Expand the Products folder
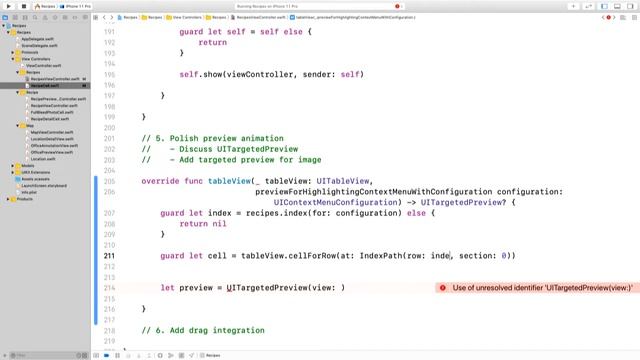Screen dimensions: 640x360 point(8,199)
